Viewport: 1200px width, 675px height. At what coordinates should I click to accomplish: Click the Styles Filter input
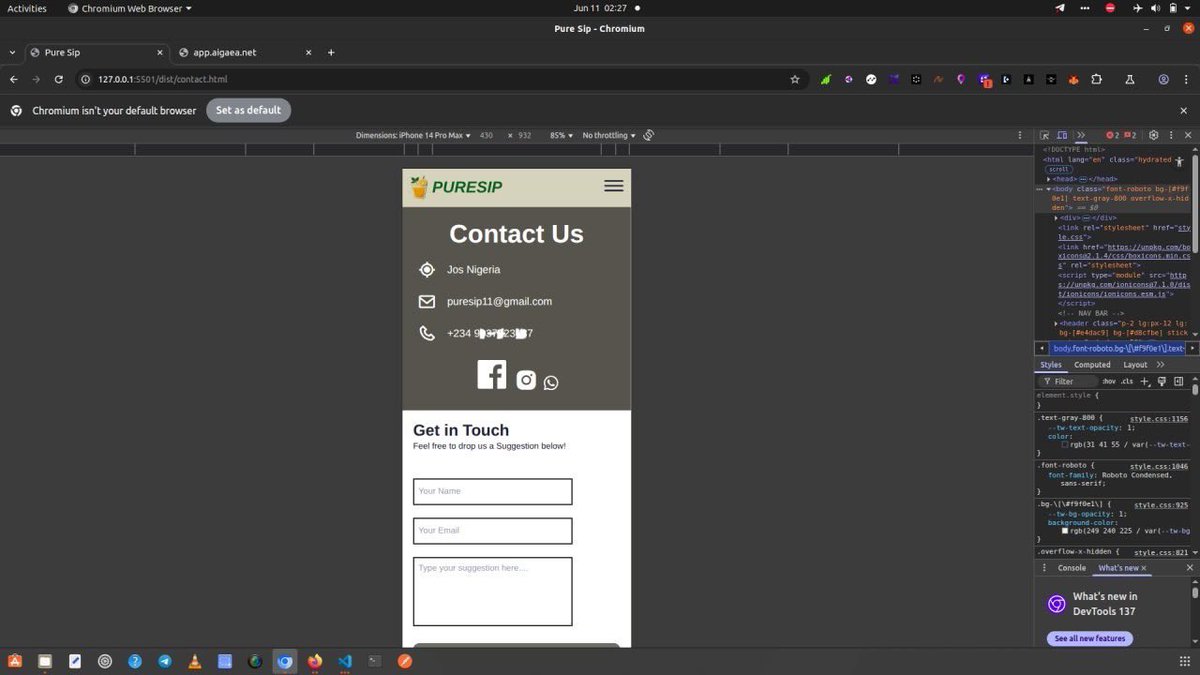pyautogui.click(x=1070, y=381)
